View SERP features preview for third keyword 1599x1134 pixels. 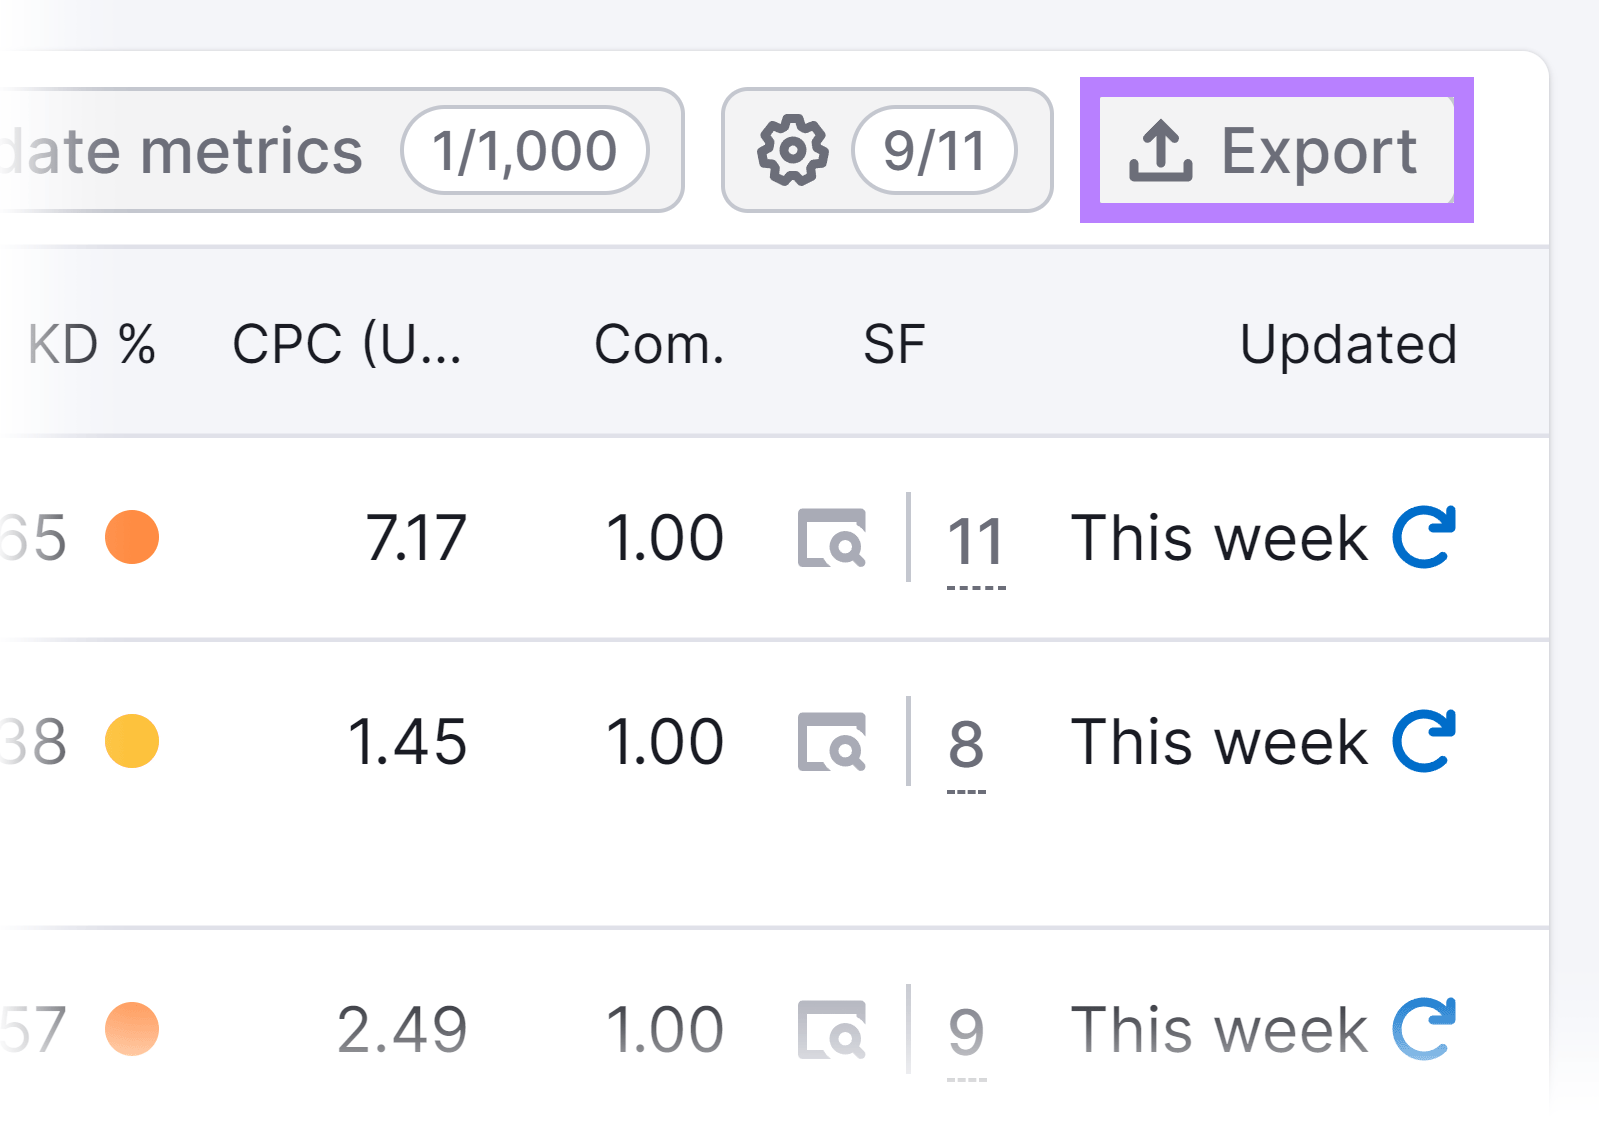(833, 1028)
